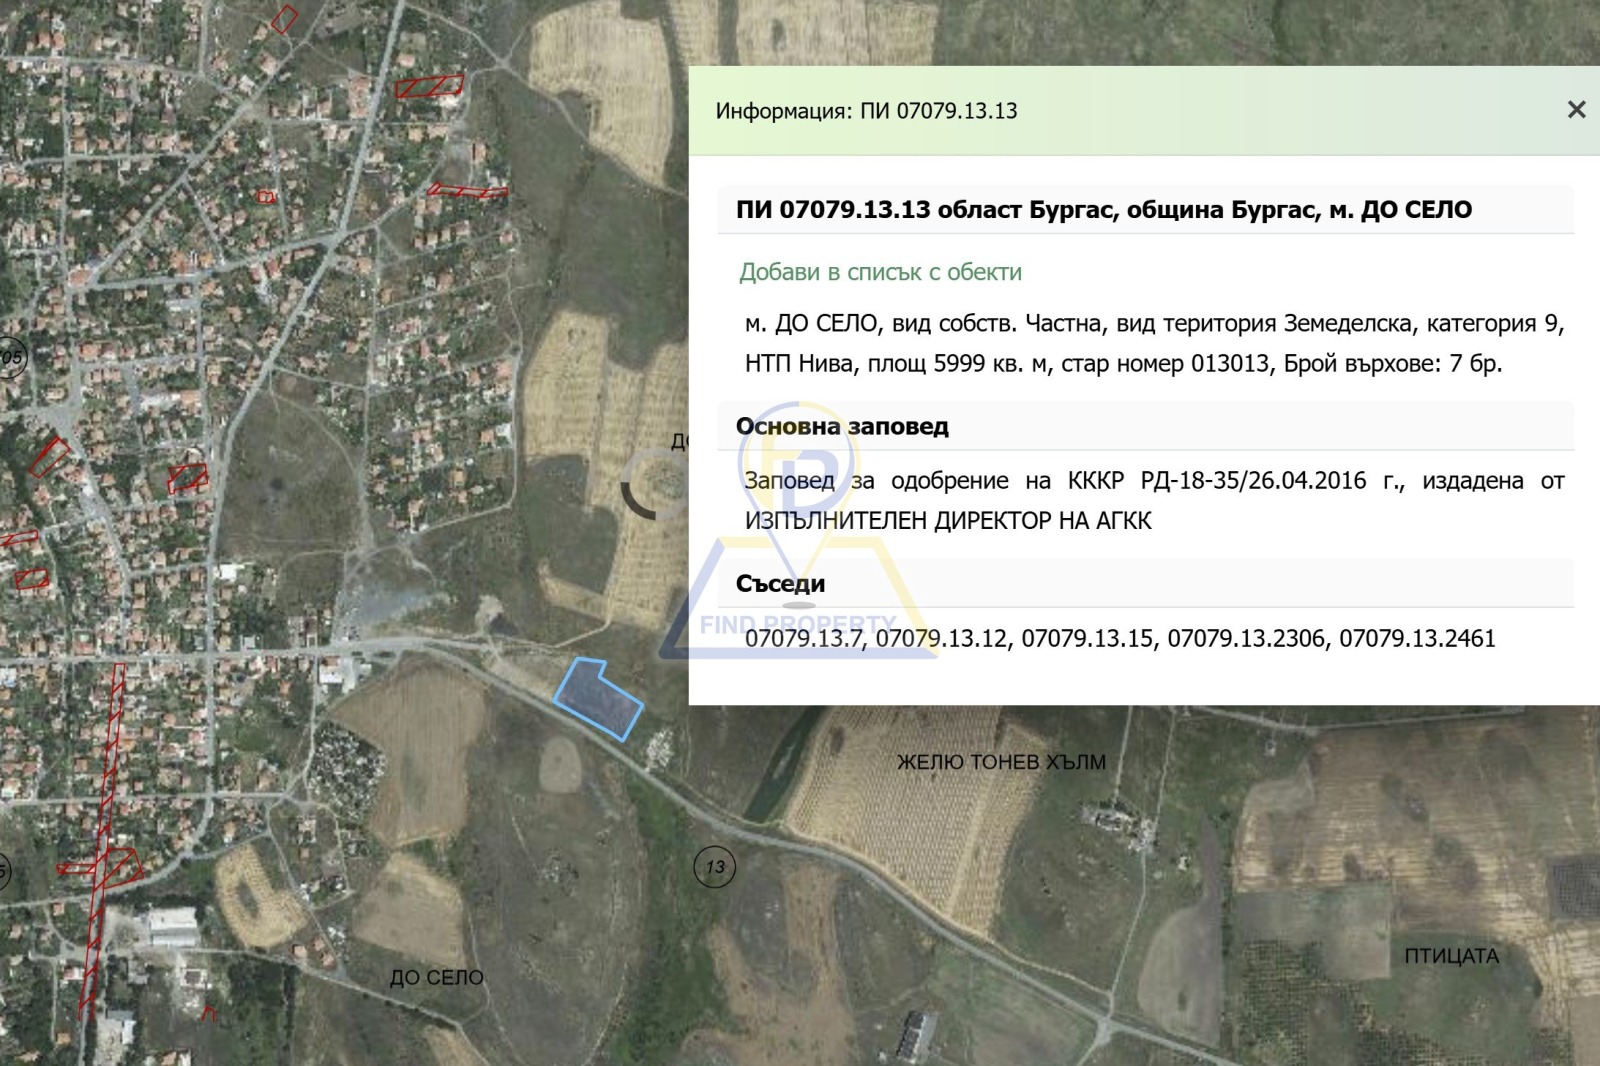Click the 'ЖЕЛЮ ТОНЕВ ХЪЛМ' map label
This screenshot has width=1600, height=1066.
(x=1001, y=762)
